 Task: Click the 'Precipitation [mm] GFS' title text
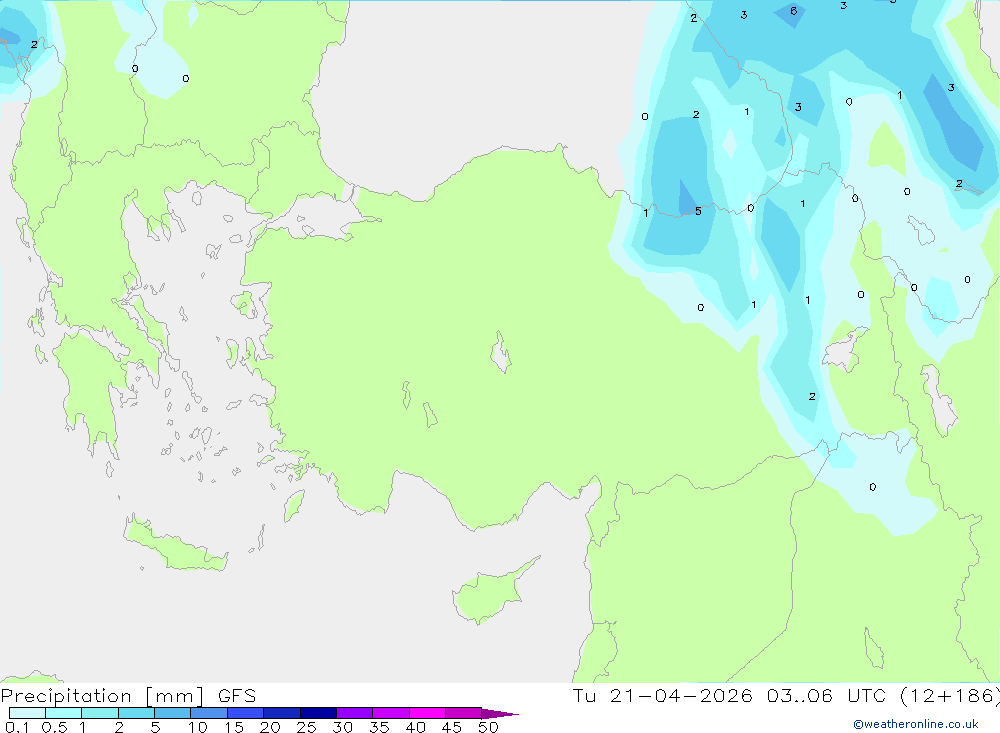[128, 696]
